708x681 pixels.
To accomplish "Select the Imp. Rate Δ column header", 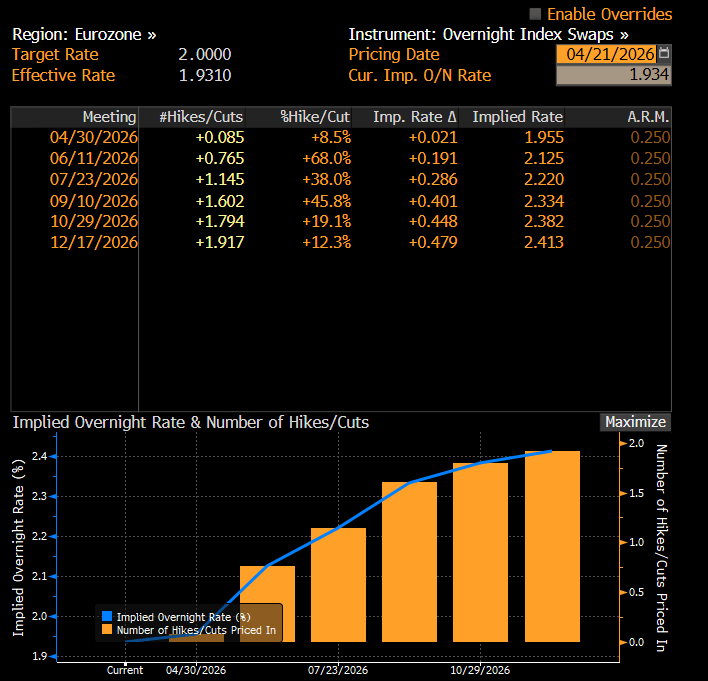I will 415,117.
